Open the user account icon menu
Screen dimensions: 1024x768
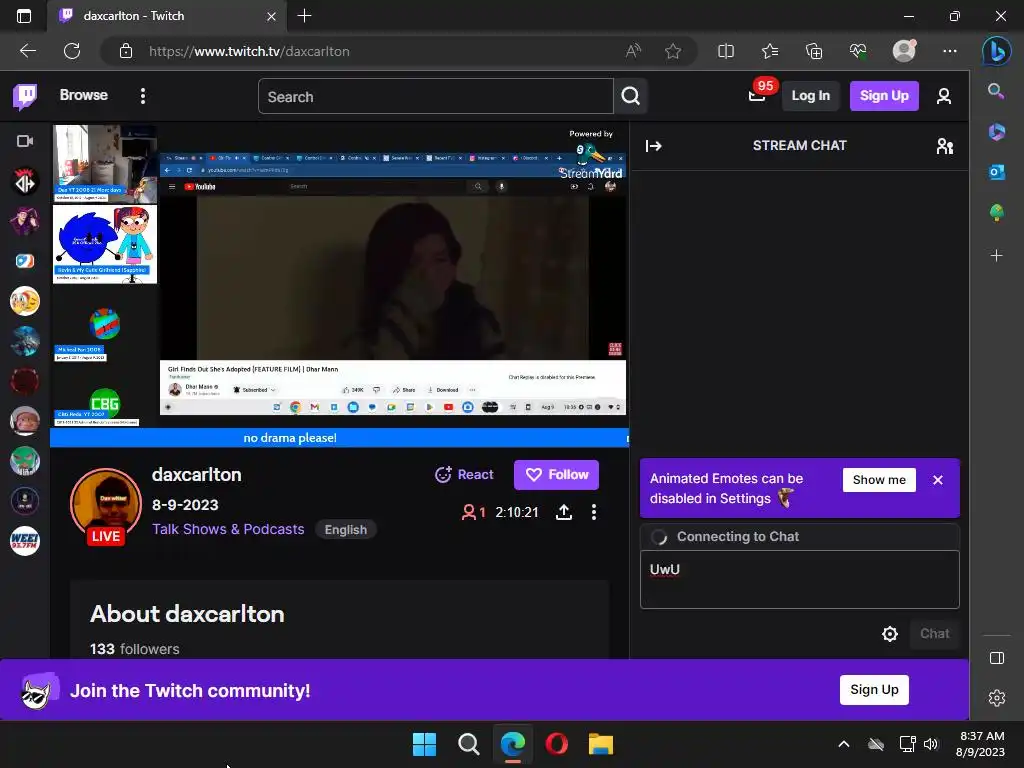click(943, 97)
